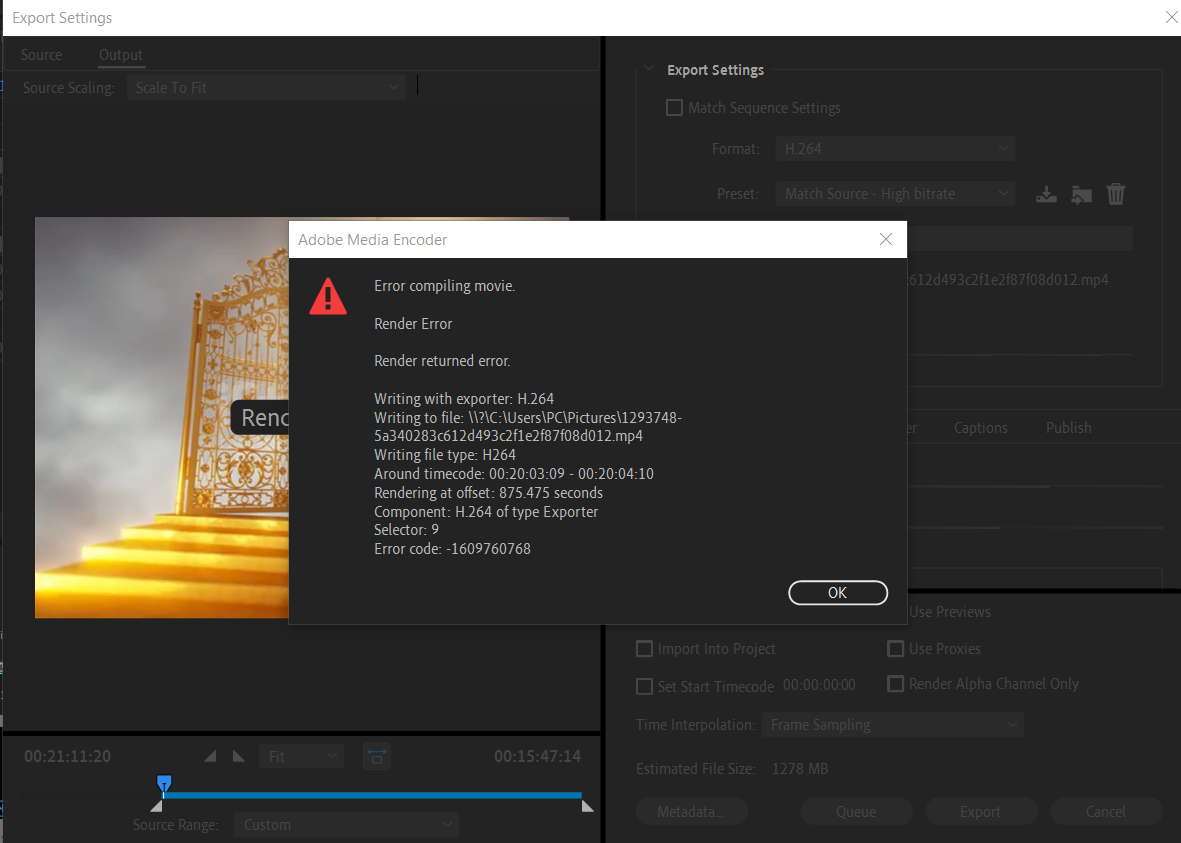1181x843 pixels.
Task: Switch to the Source tab
Action: point(41,55)
